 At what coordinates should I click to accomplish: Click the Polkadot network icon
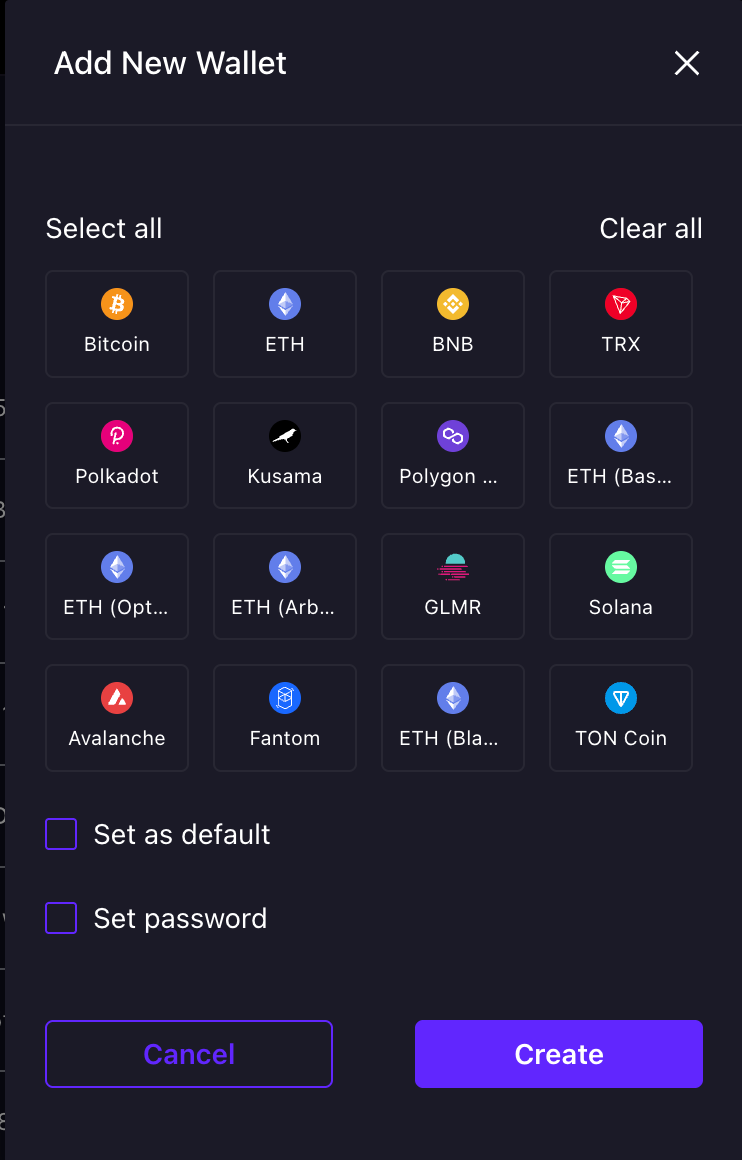[117, 436]
